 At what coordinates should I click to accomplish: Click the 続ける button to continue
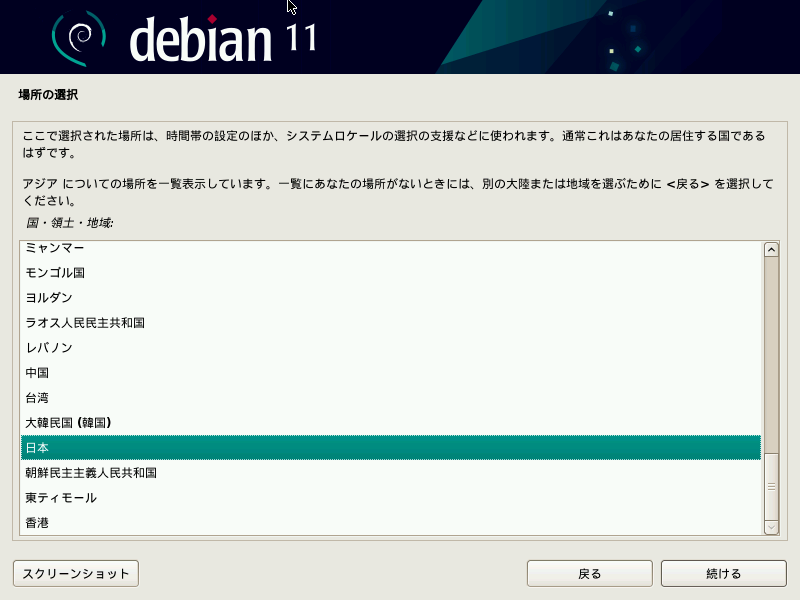click(723, 573)
